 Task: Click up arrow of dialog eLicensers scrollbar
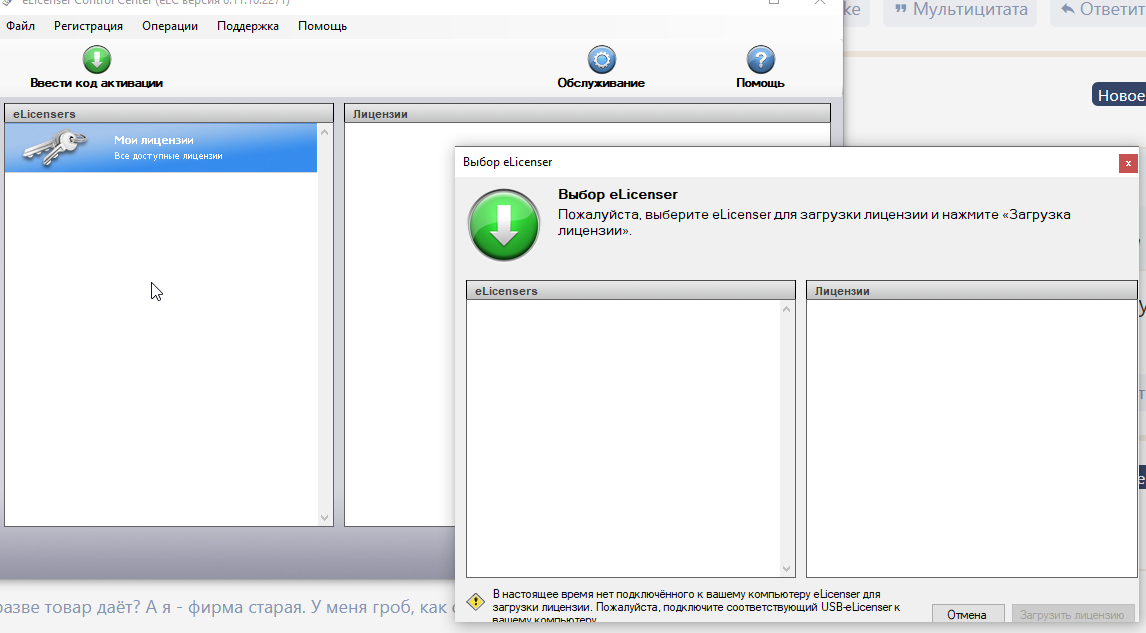tap(786, 309)
